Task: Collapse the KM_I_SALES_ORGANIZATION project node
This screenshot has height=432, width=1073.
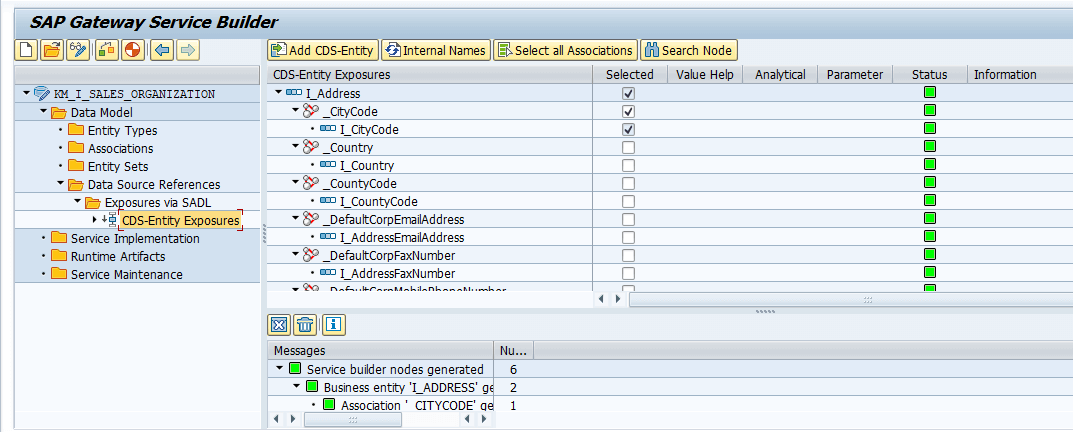Action: (x=26, y=94)
